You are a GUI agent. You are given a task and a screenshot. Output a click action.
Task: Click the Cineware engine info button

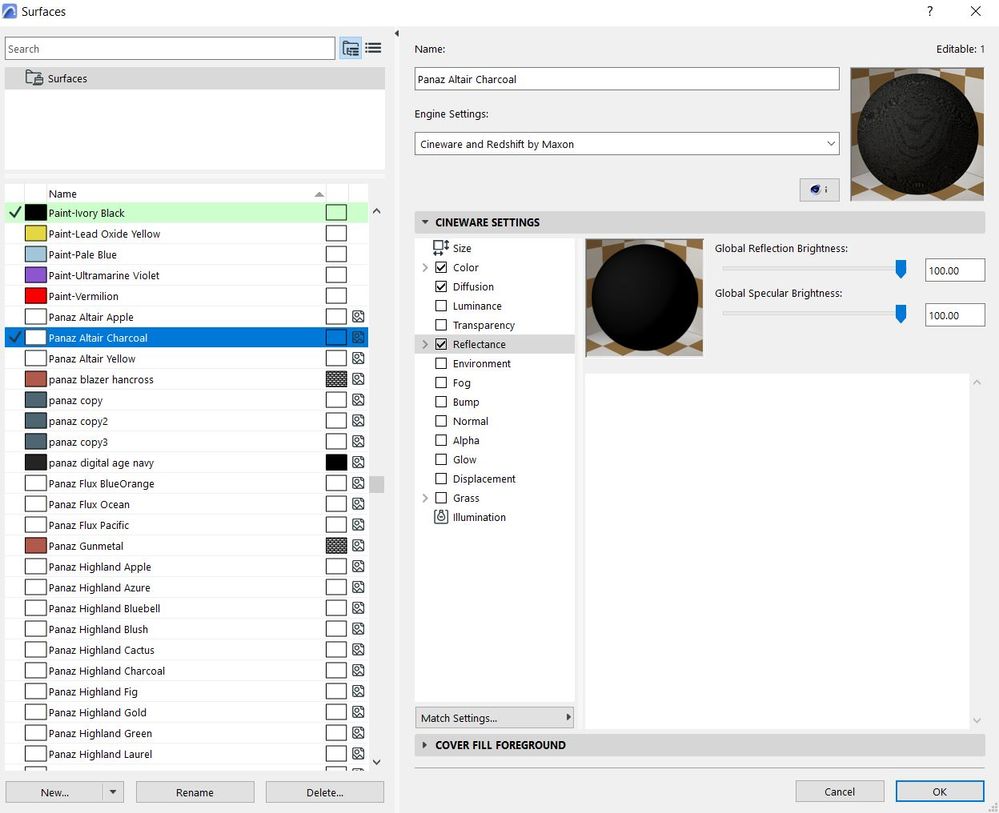click(819, 189)
